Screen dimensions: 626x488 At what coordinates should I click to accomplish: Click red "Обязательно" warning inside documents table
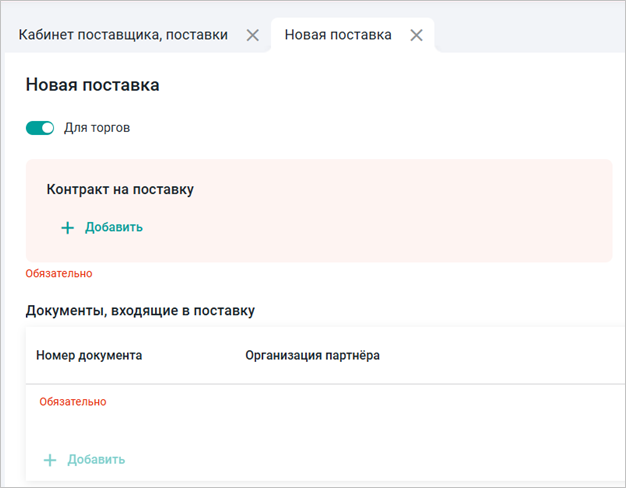pos(73,402)
